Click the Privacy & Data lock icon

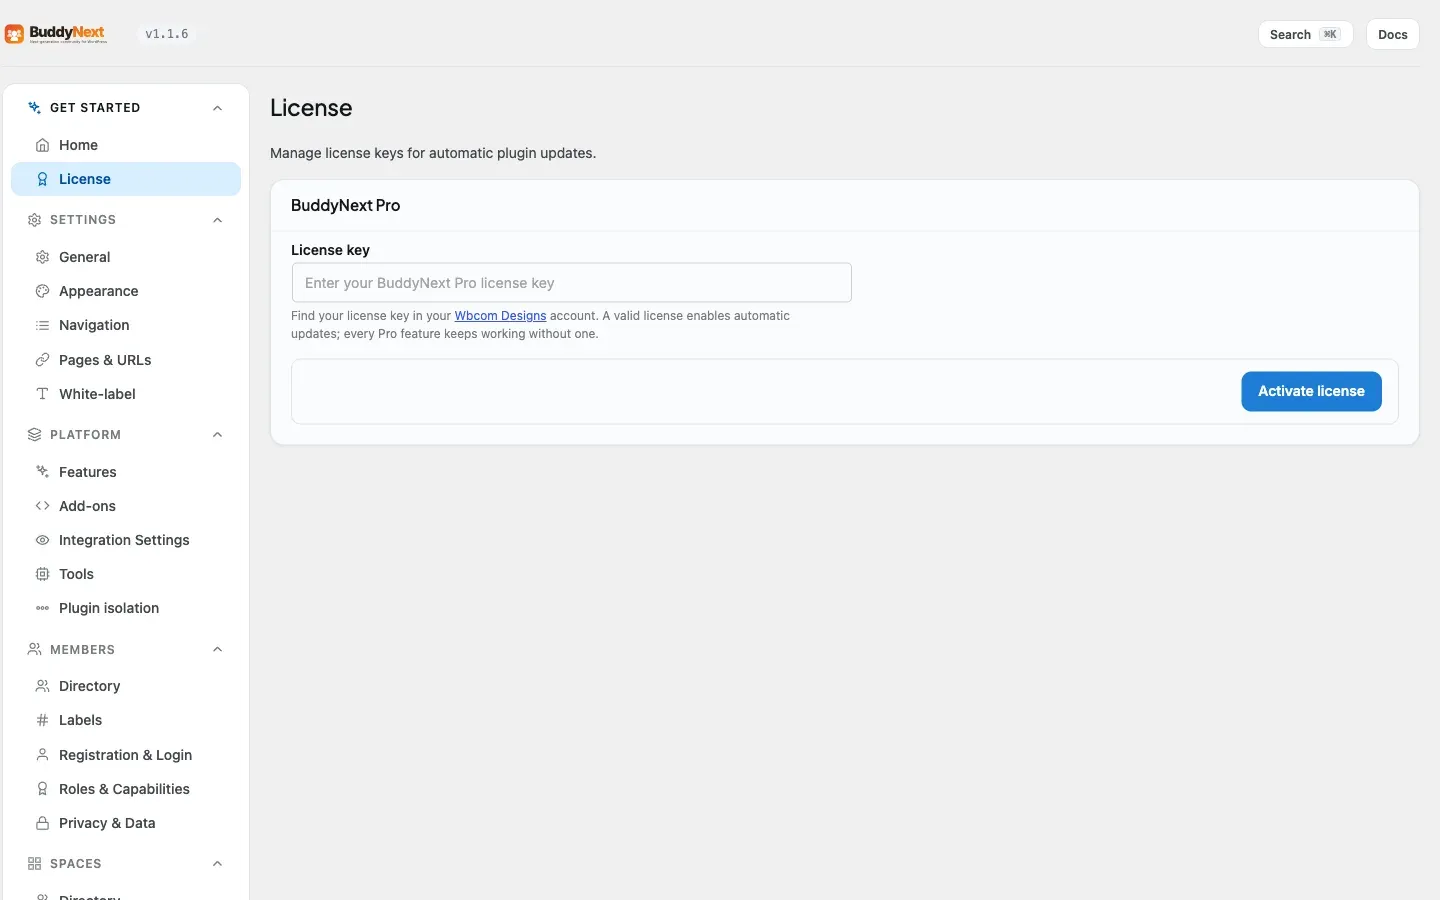[x=42, y=823]
